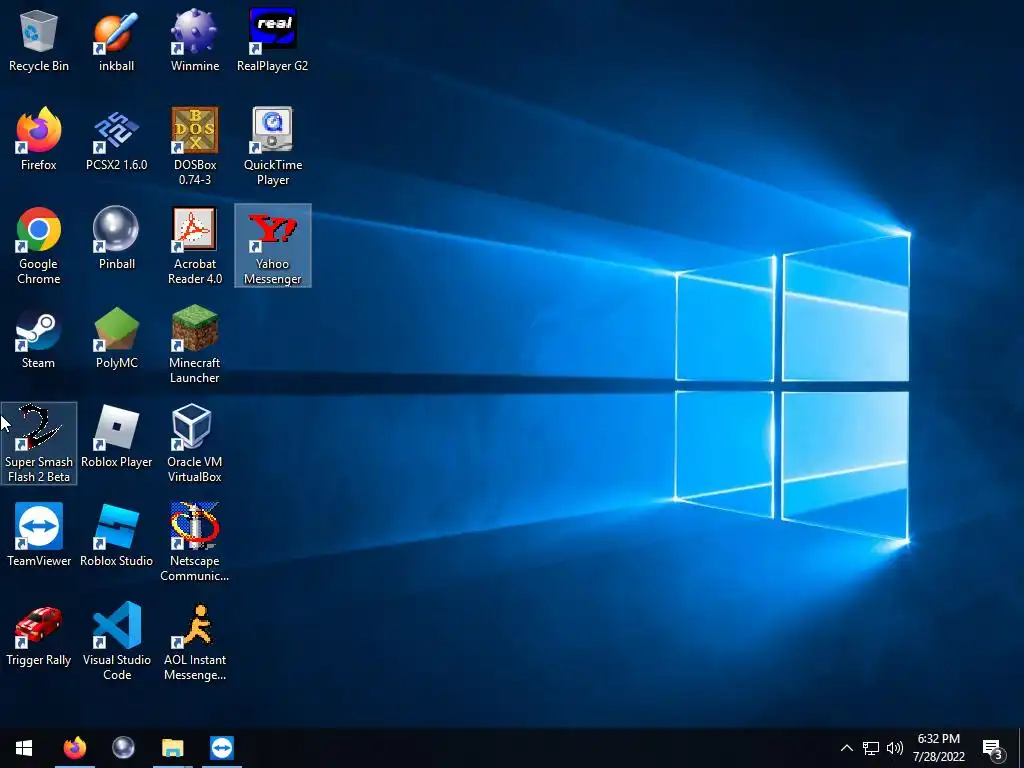Select the TeamViewer desktop shortcut
1024x768 pixels.
(39, 536)
